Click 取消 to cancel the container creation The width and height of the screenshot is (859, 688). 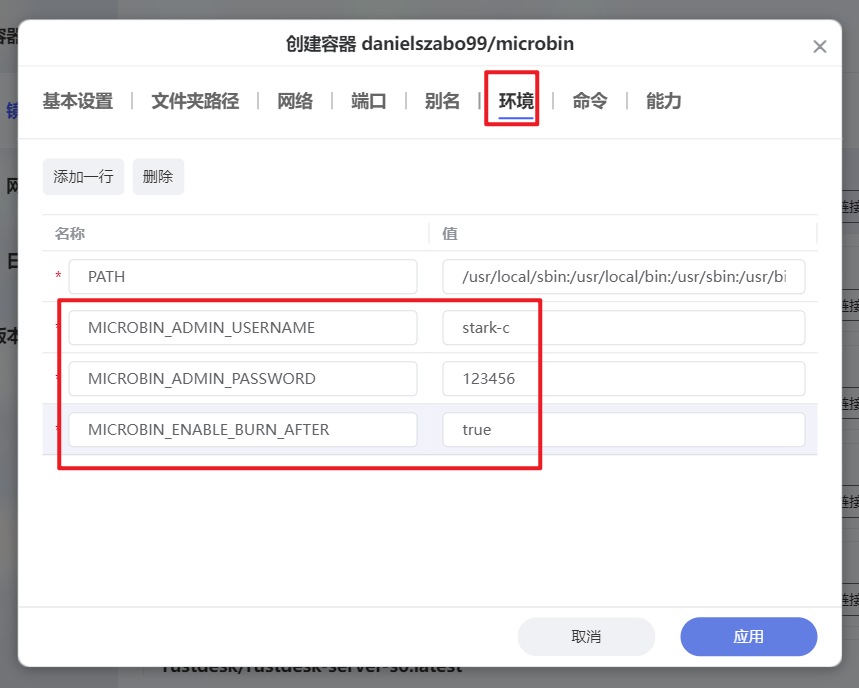pyautogui.click(x=586, y=636)
